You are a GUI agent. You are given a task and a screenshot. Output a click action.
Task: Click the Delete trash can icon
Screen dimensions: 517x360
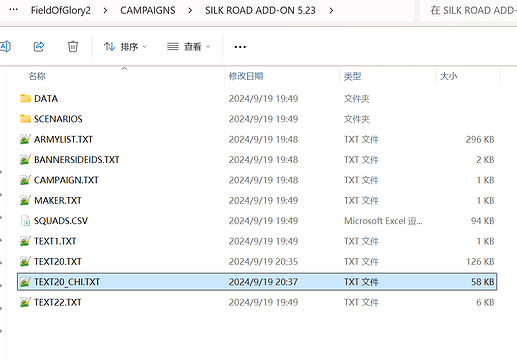[73, 46]
